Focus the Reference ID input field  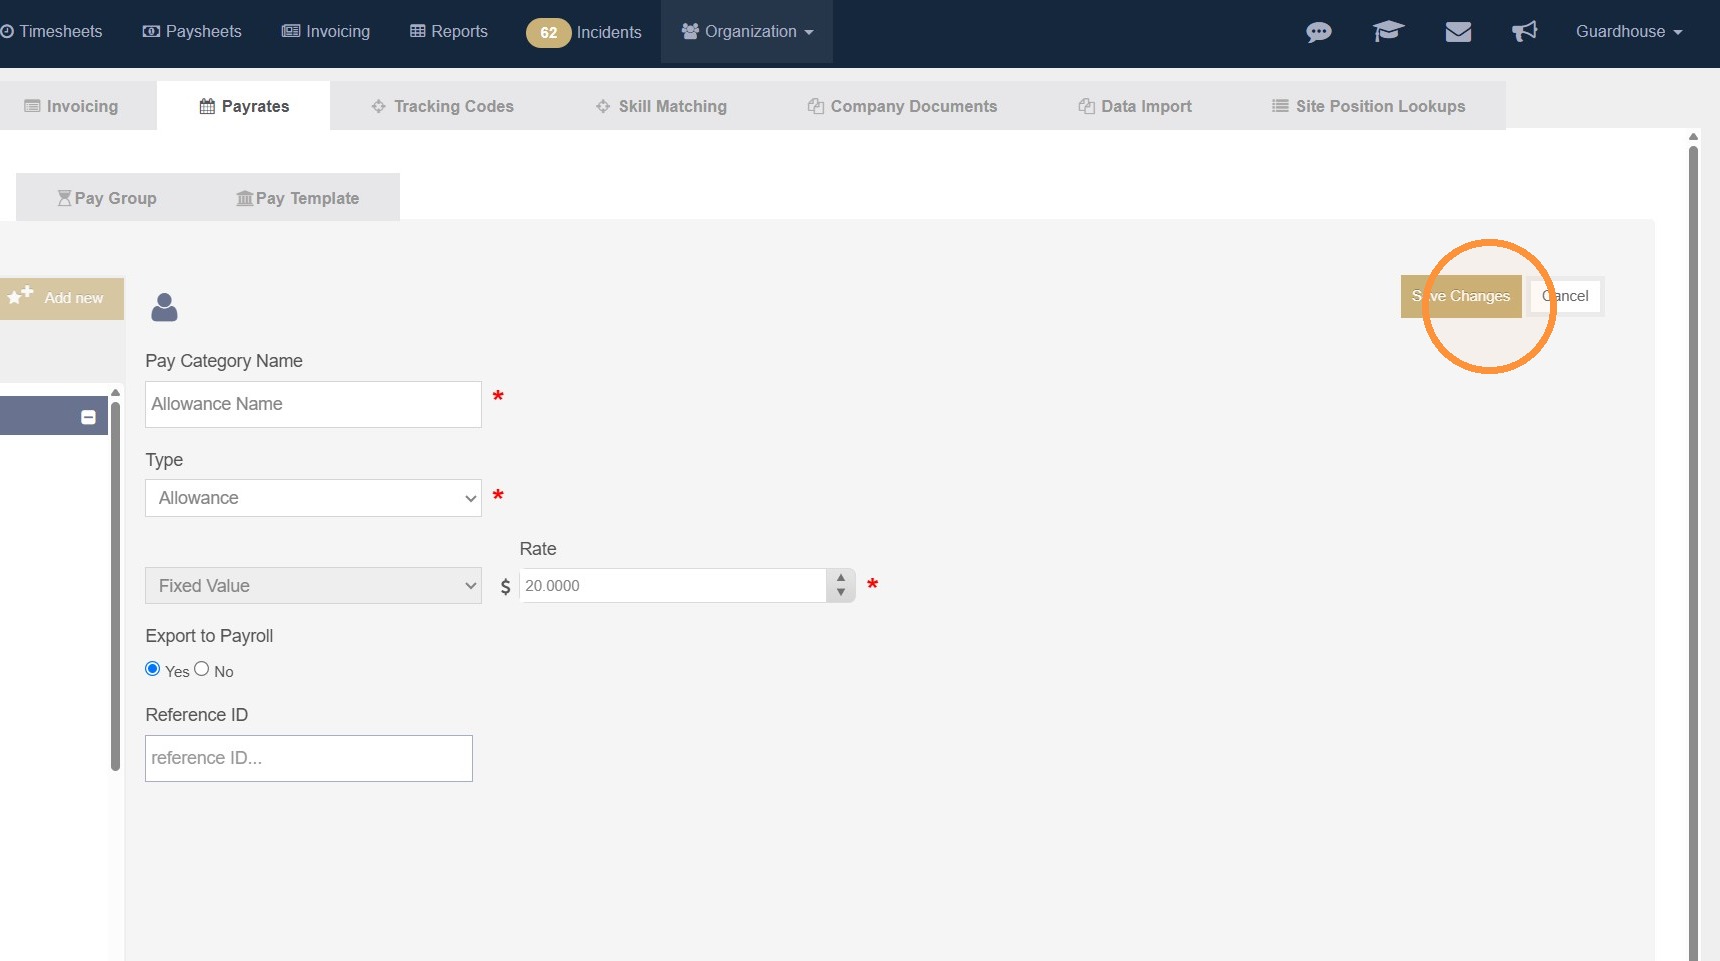(309, 758)
